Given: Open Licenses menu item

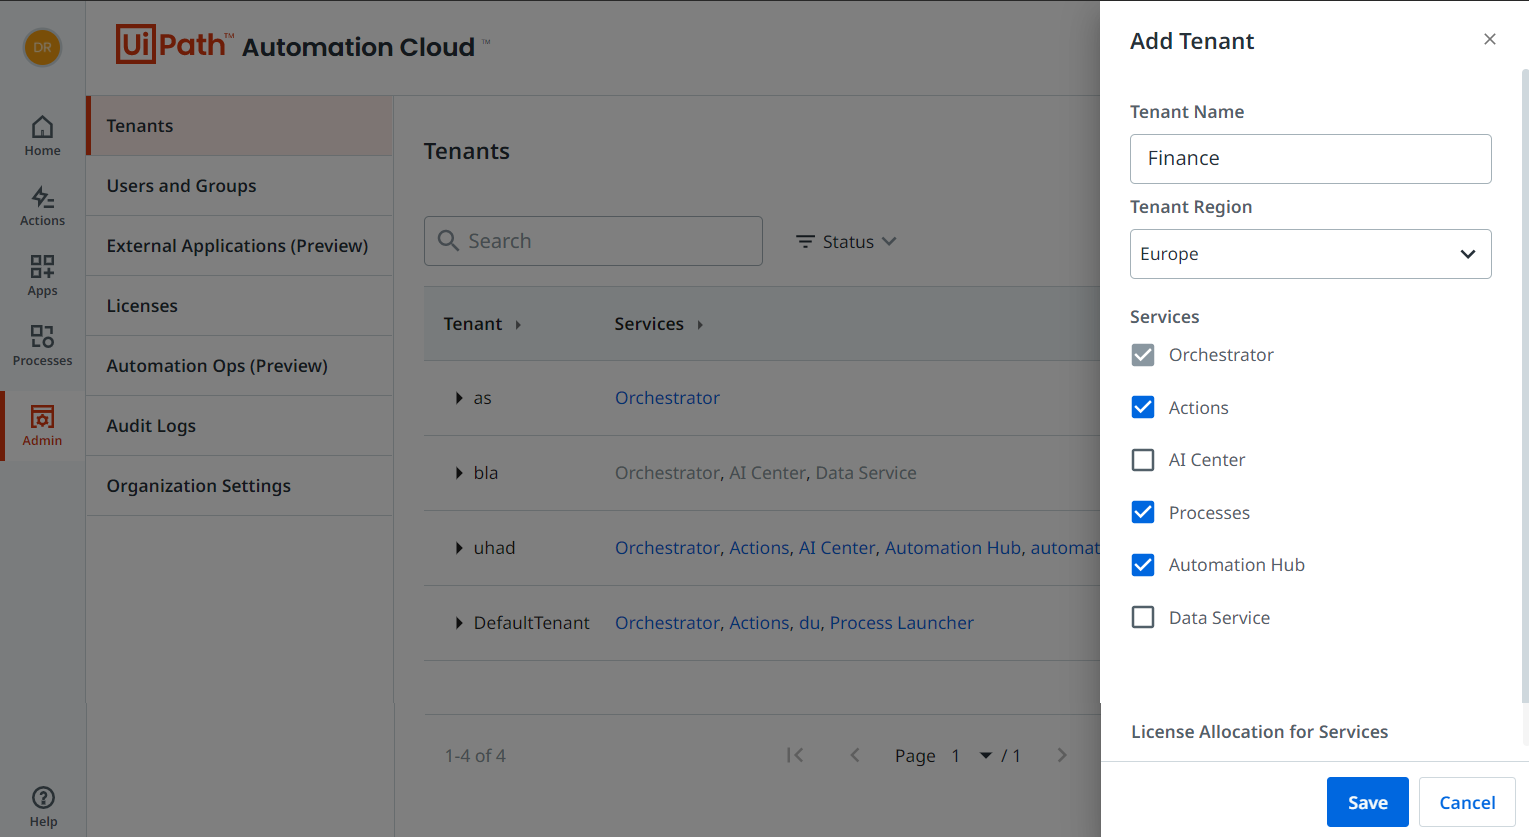Looking at the screenshot, I should pos(240,306).
